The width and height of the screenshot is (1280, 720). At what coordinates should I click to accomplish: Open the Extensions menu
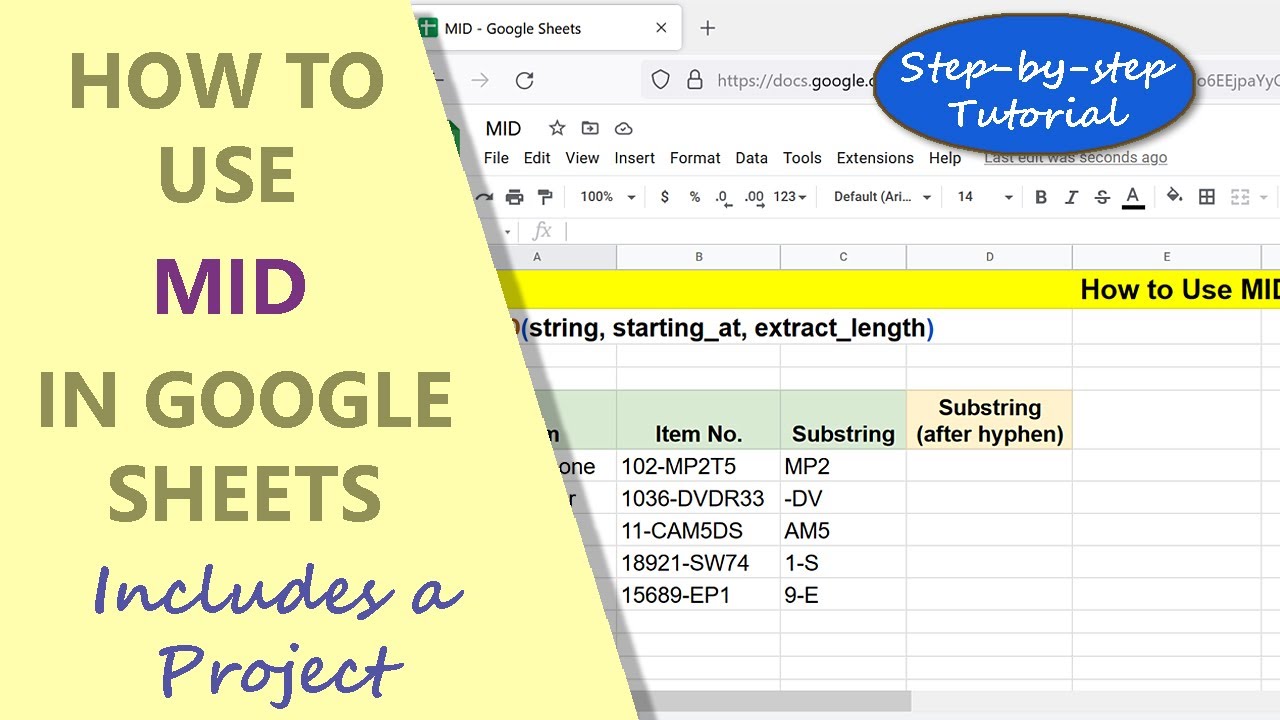[x=875, y=158]
